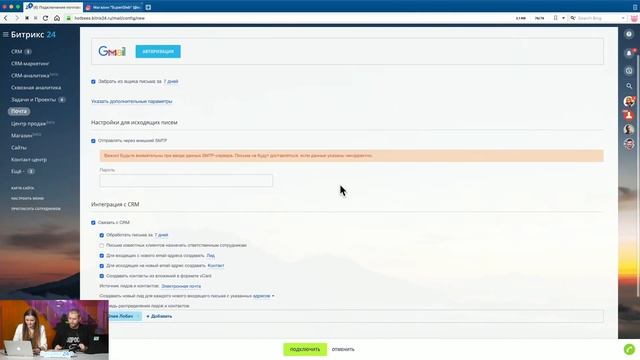Open the help question mark icon
Screen dimensions: 640x360
click(x=629, y=34)
